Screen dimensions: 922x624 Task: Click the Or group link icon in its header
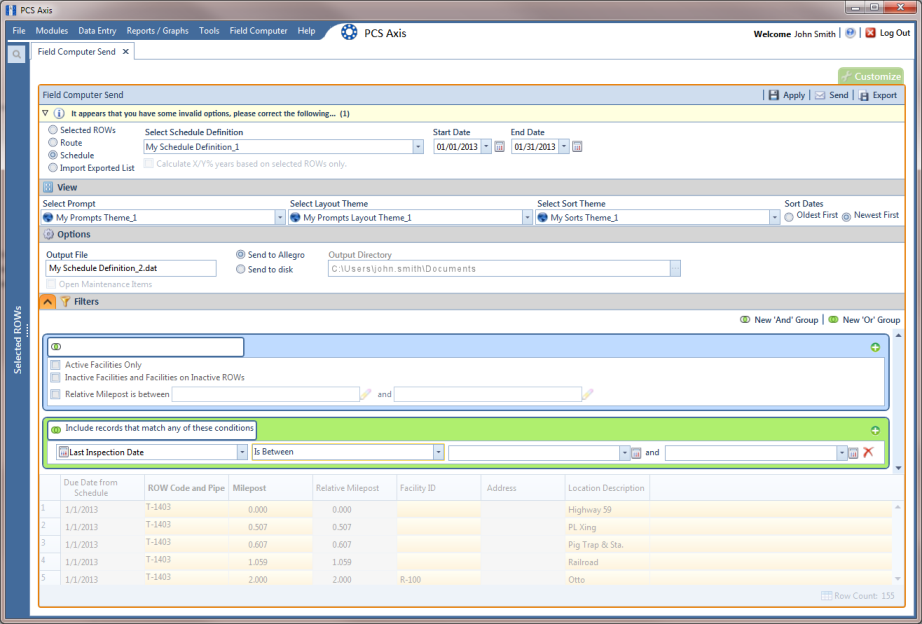(56, 430)
